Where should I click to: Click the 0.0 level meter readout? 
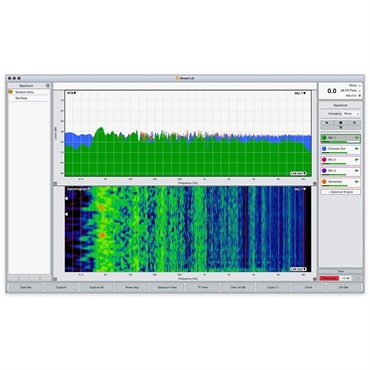click(332, 91)
